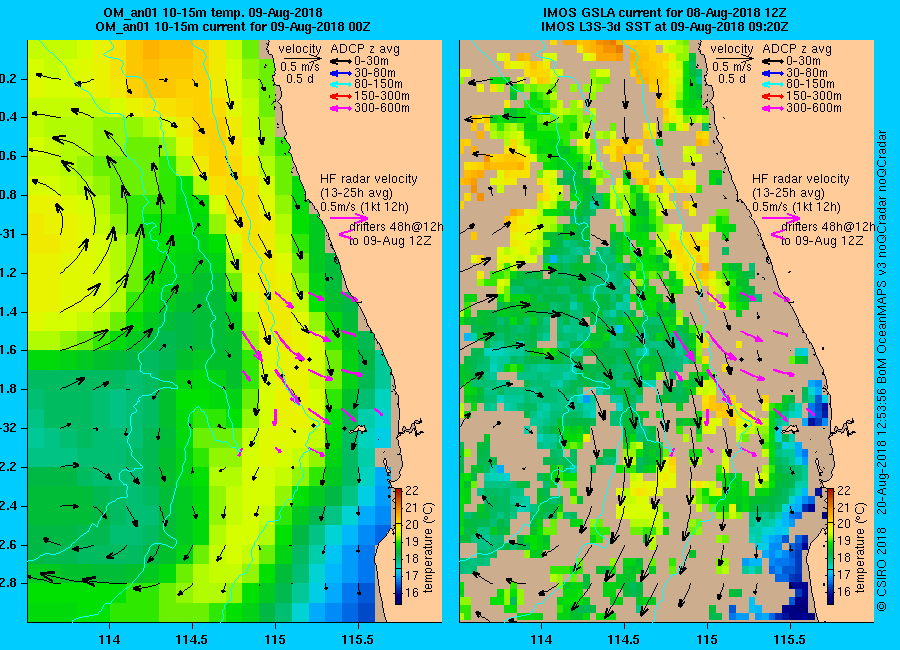
Task: Click '0.5m/s (1kt 12h)' text in IMOS map
Action: (797, 207)
